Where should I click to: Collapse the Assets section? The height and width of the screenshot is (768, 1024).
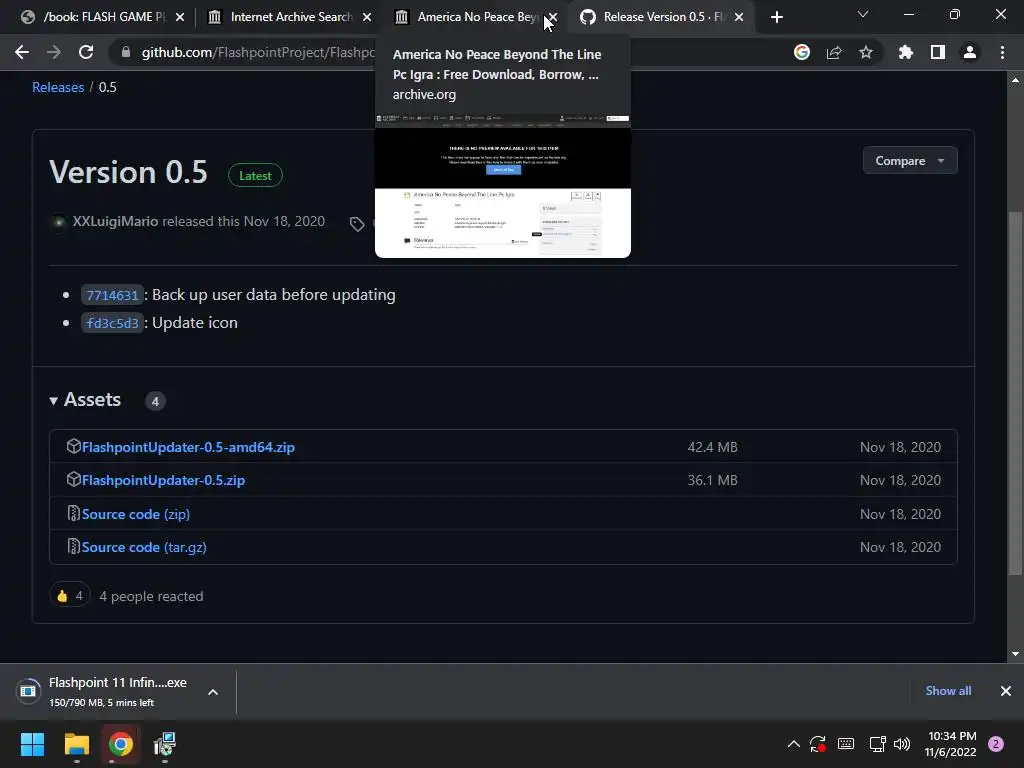pyautogui.click(x=86, y=400)
